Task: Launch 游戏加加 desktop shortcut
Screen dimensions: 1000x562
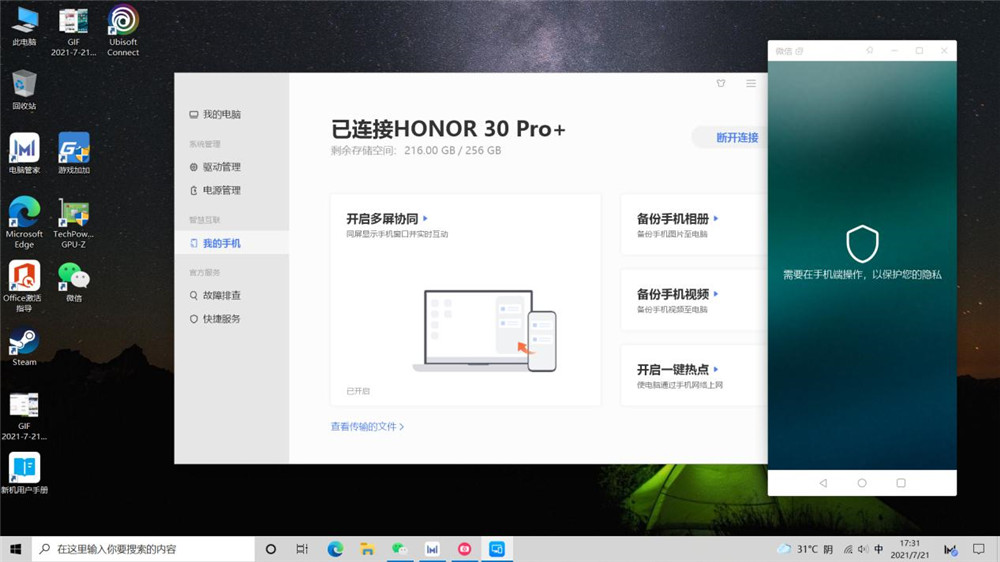Action: 74,153
